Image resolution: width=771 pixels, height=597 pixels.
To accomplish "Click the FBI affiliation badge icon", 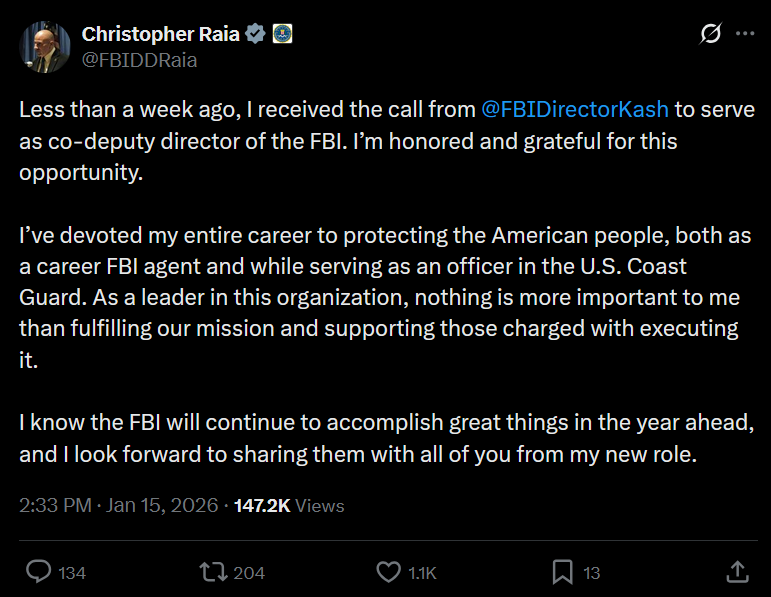I will coord(281,34).
